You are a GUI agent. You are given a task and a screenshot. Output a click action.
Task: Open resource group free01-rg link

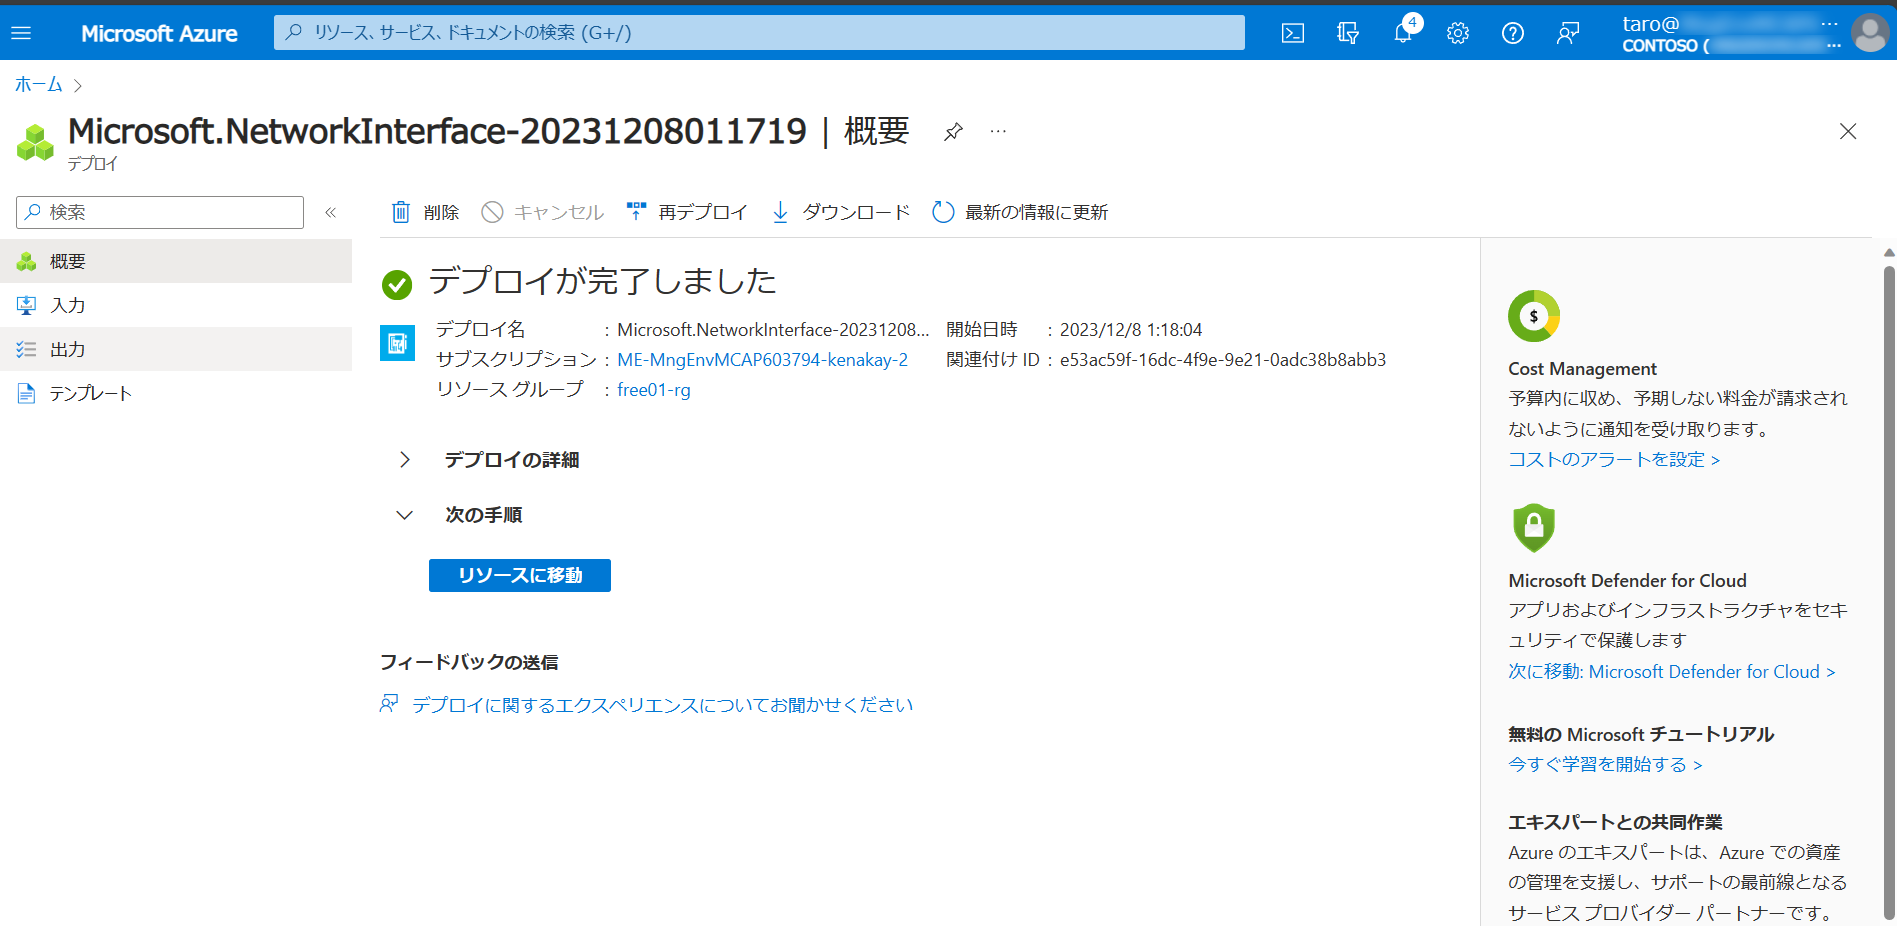pos(654,390)
